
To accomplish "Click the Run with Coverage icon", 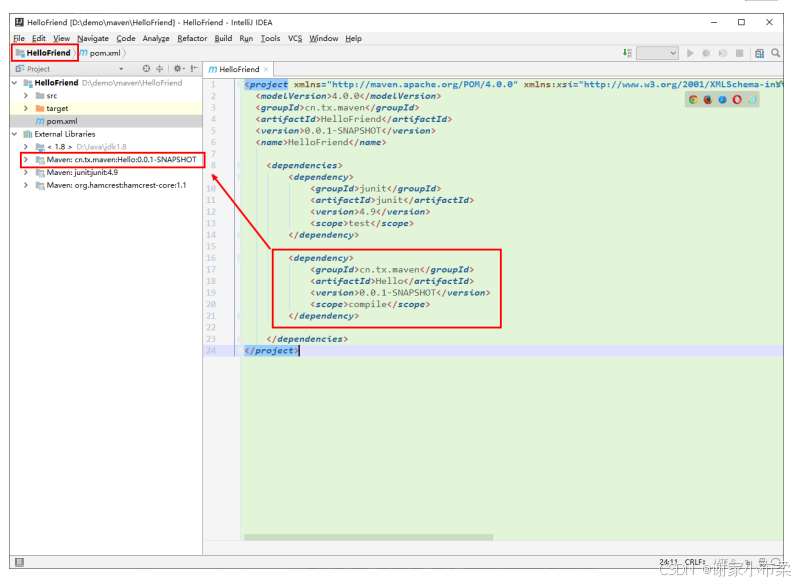I will (x=723, y=53).
